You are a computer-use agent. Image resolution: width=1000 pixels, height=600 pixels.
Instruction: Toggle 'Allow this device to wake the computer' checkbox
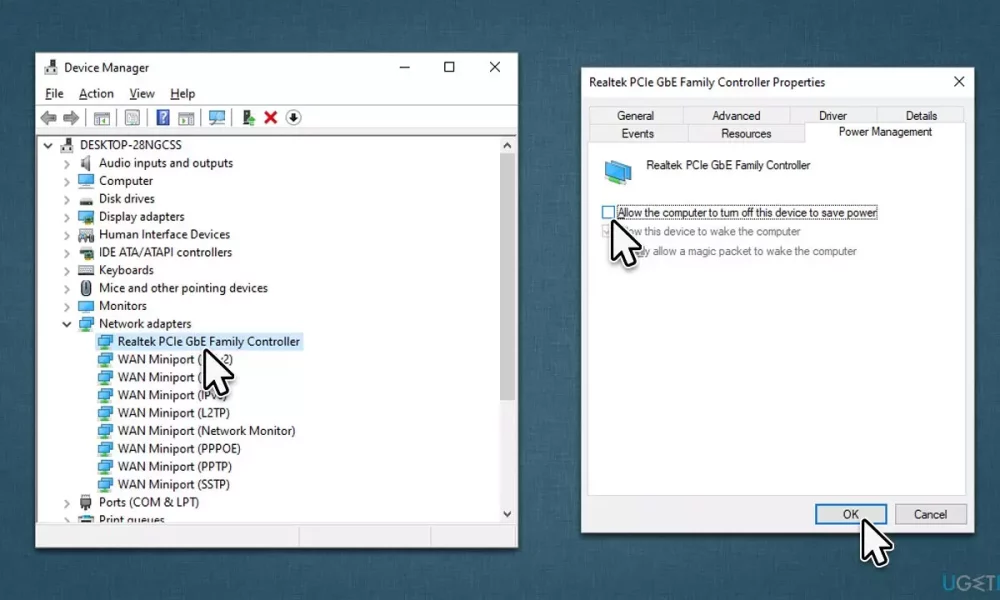tap(608, 231)
